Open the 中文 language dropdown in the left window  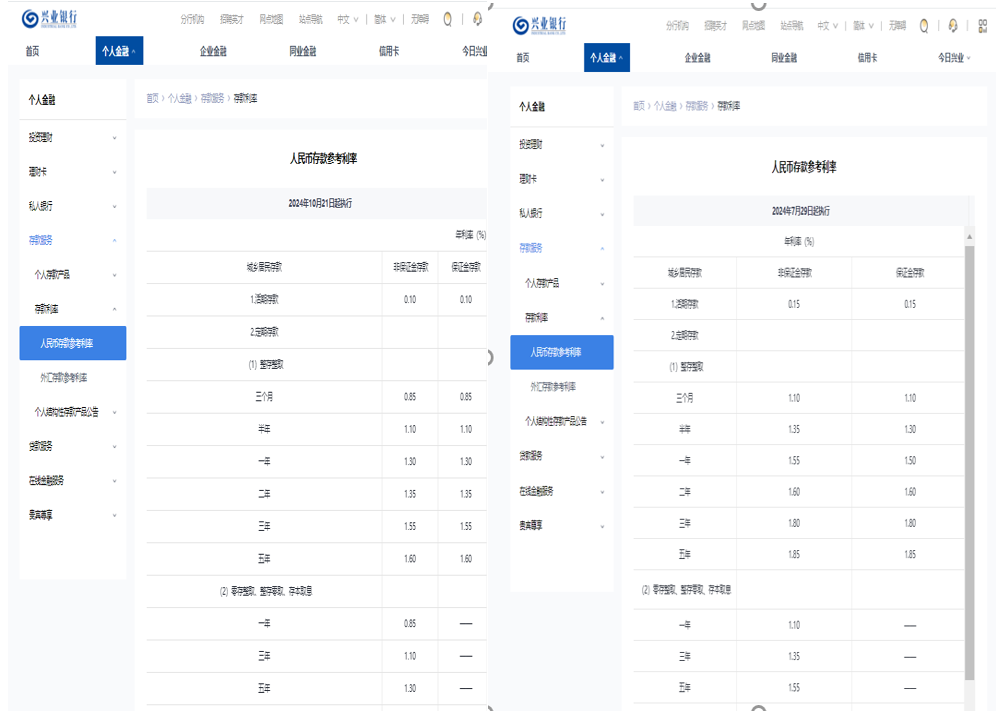click(347, 20)
